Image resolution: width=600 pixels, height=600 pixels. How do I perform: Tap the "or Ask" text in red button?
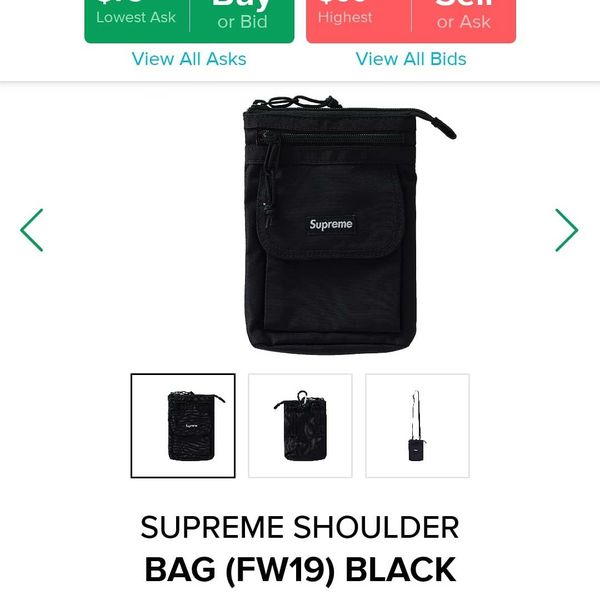464,22
